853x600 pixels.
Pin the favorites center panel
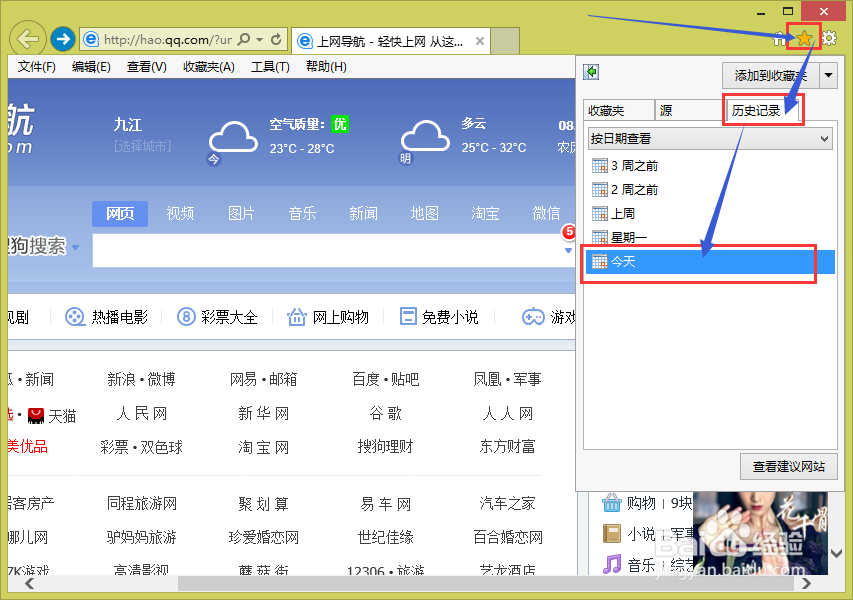point(591,72)
